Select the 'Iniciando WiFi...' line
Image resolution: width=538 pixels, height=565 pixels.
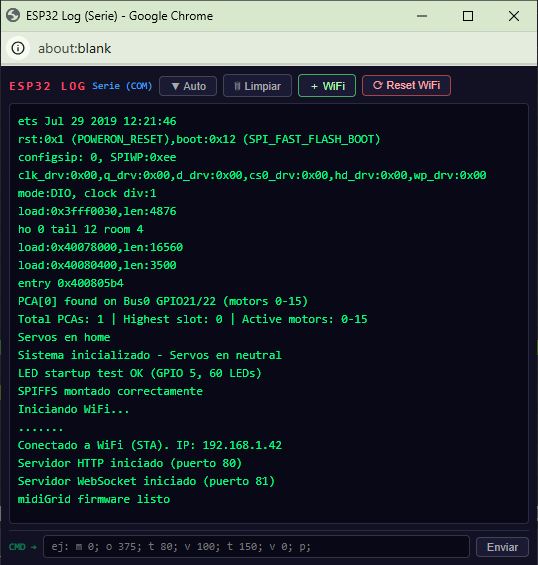pos(74,409)
